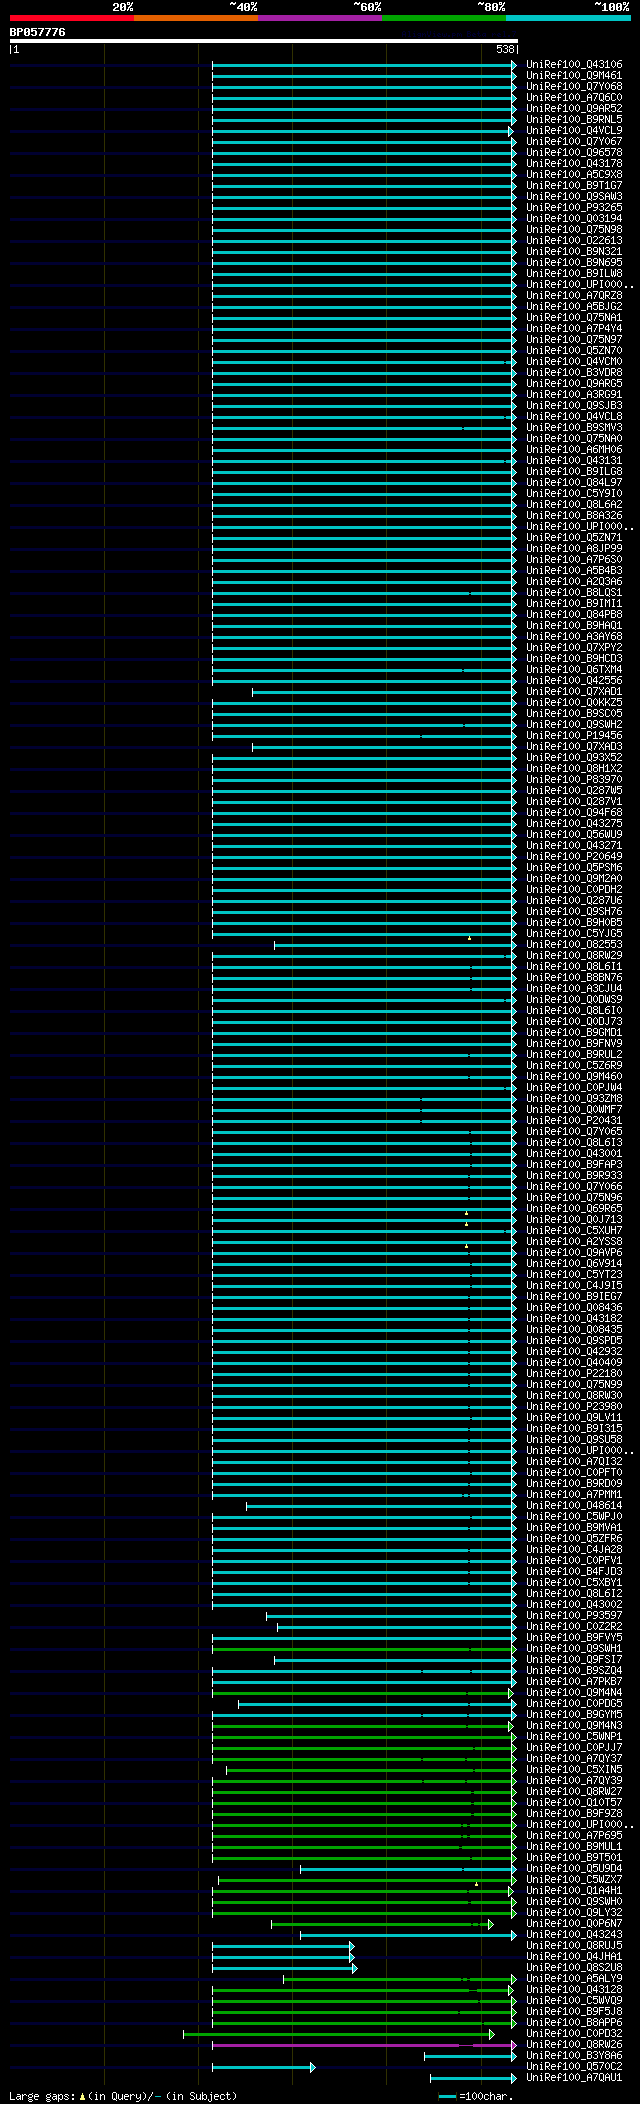Select the UniRef100_Q0P6N7 label
Image resolution: width=640 pixels, height=2104 pixels.
574,1924
